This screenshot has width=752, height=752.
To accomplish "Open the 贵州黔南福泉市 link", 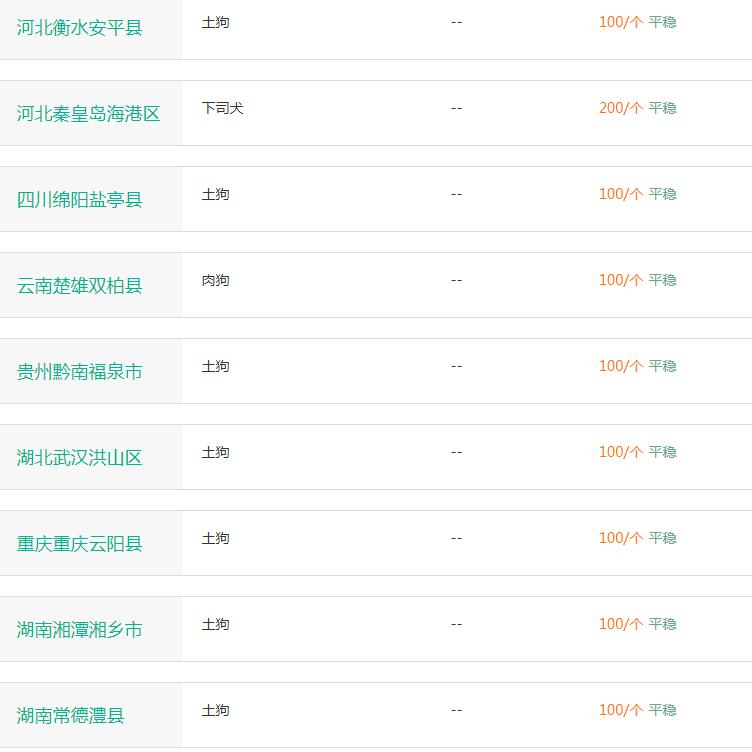I will pos(80,372).
